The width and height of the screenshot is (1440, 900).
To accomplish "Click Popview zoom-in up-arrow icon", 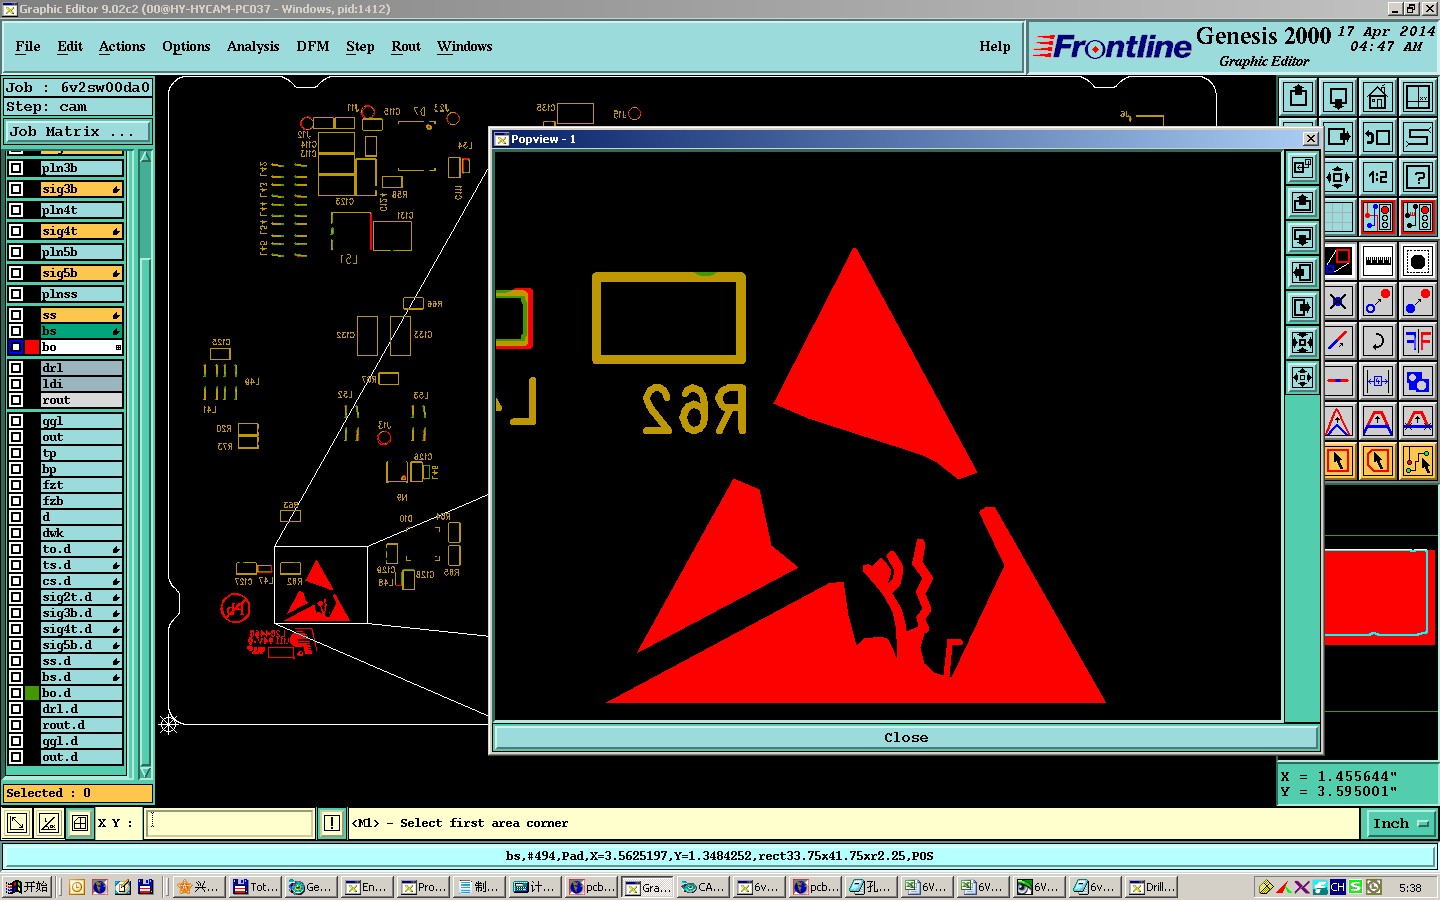I will pos(1302,203).
